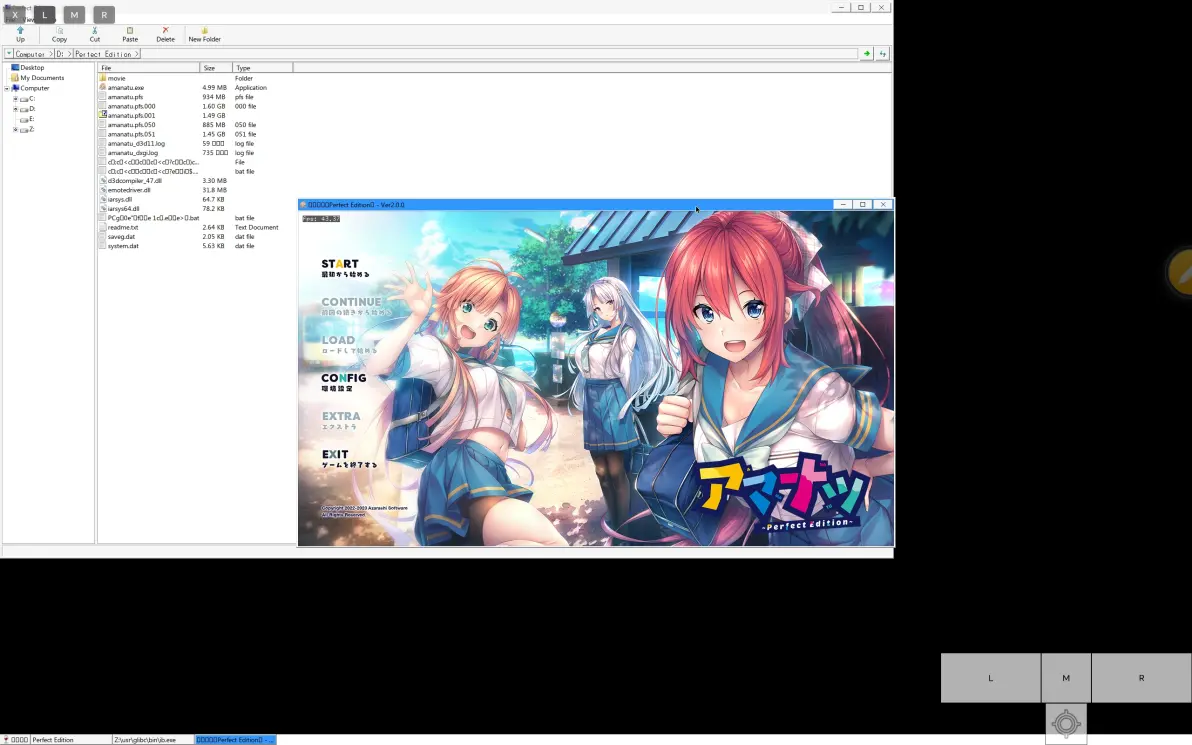The height and width of the screenshot is (745, 1192).
Task: Switch to the game window taskbar item
Action: click(235, 739)
